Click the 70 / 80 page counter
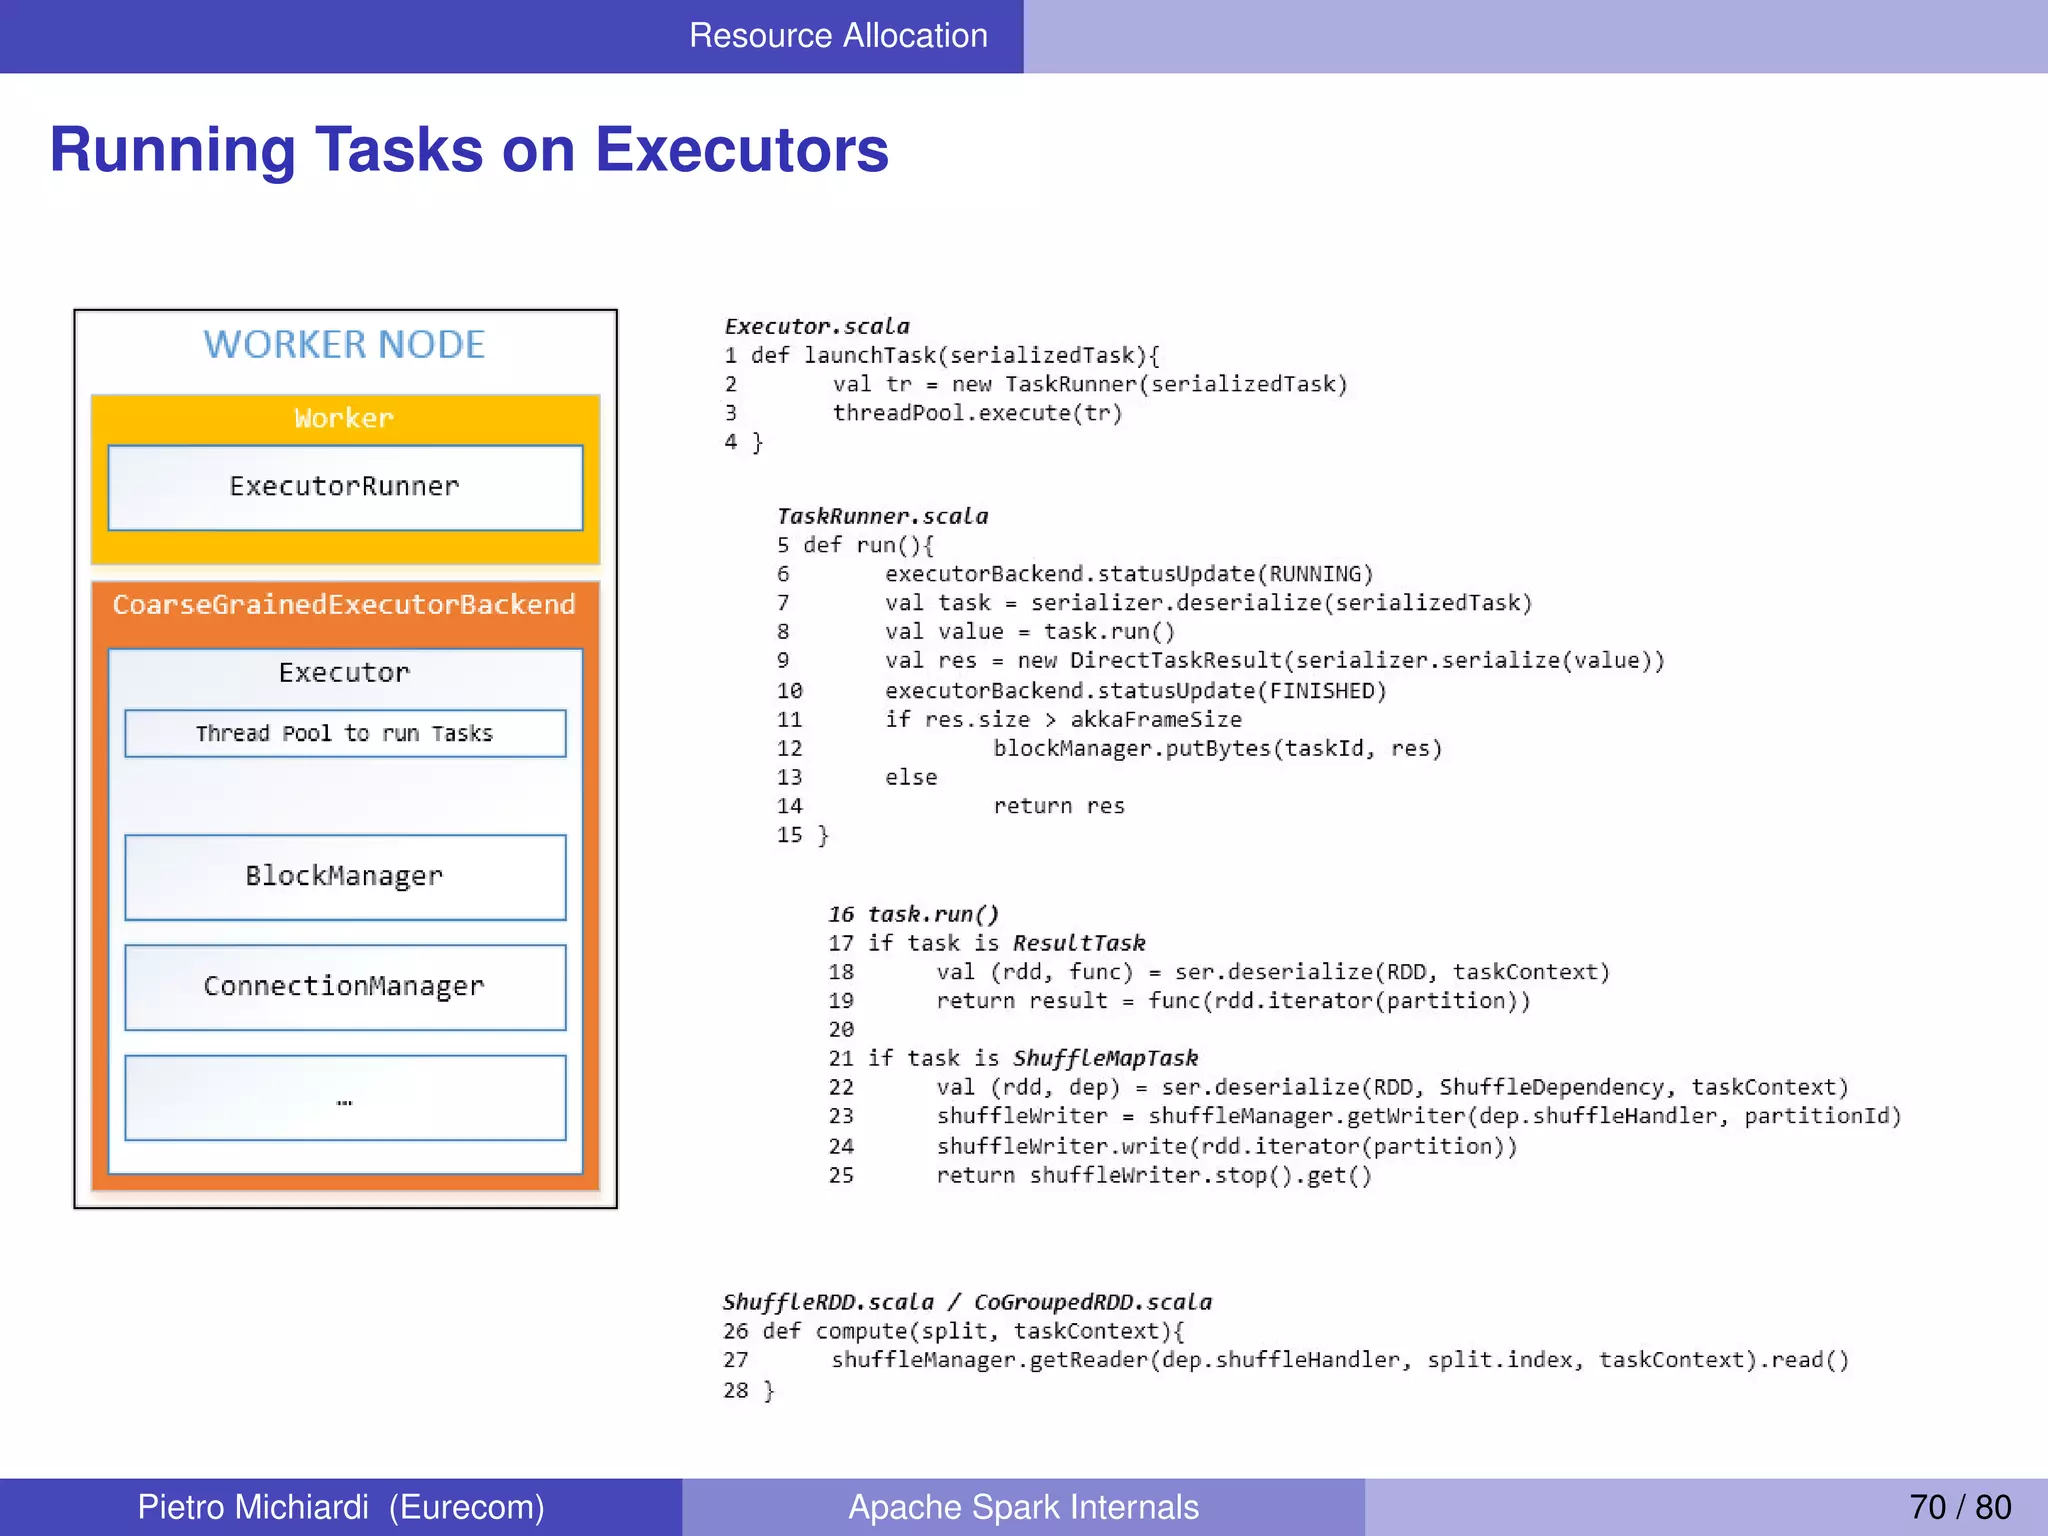Viewport: 2048px width, 1536px height. tap(1959, 1507)
